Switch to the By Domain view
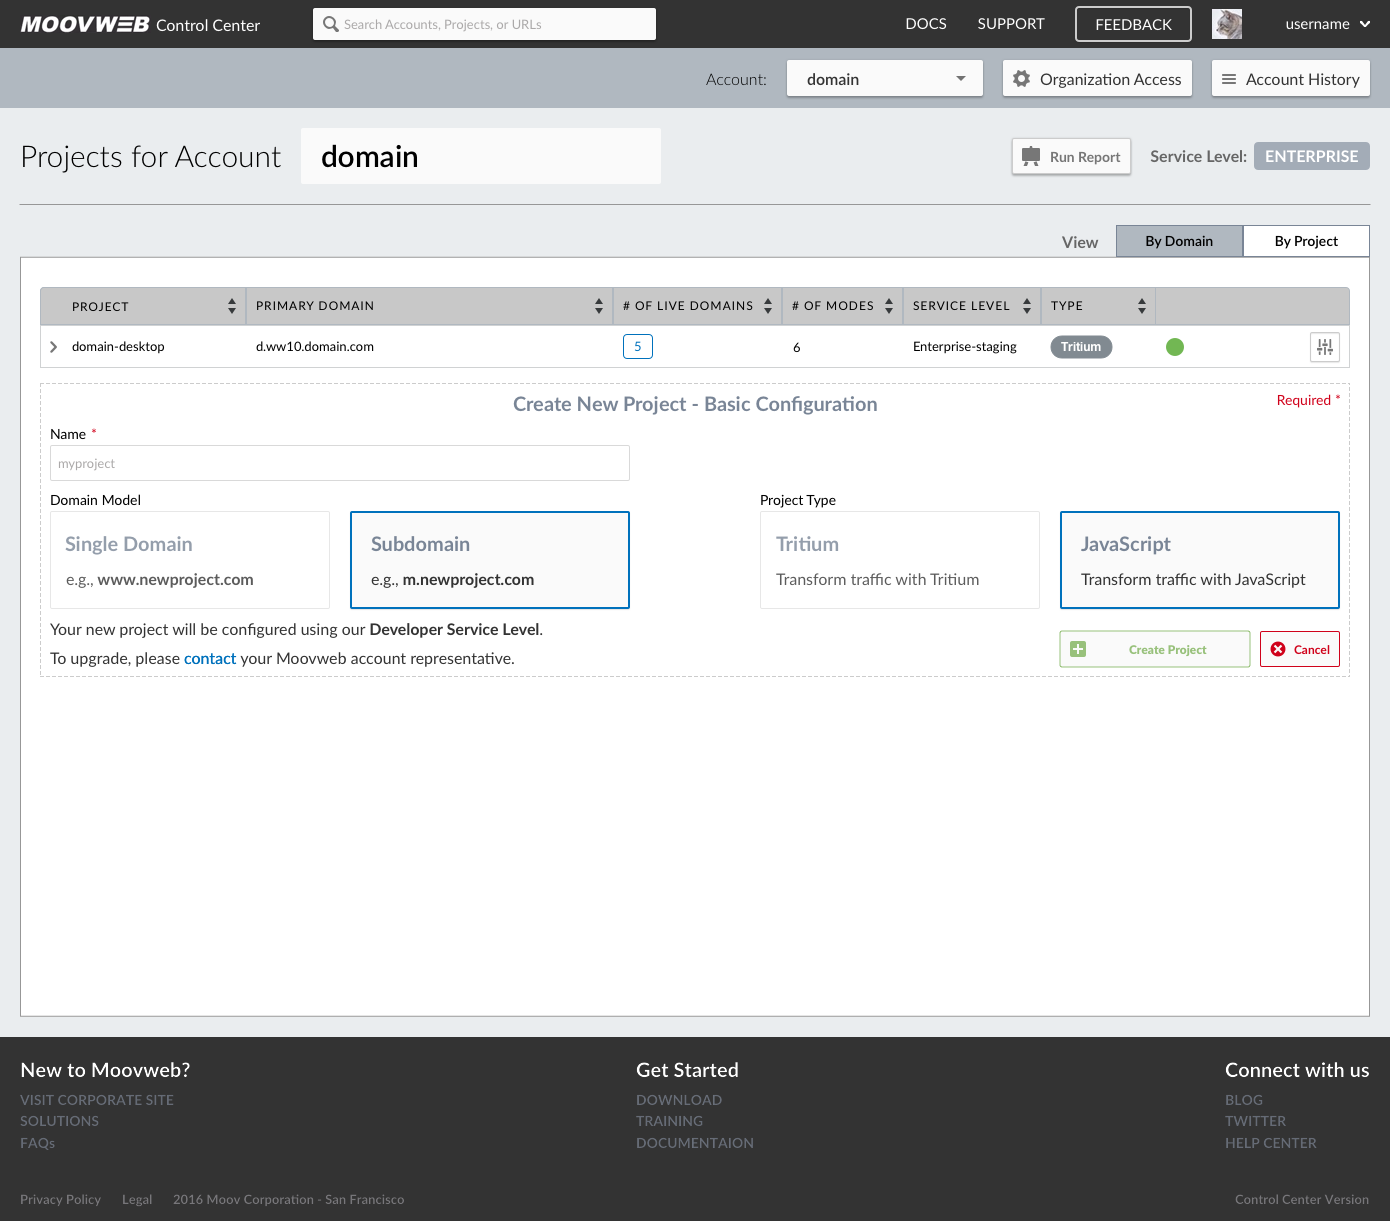Viewport: 1390px width, 1221px height. coord(1179,241)
